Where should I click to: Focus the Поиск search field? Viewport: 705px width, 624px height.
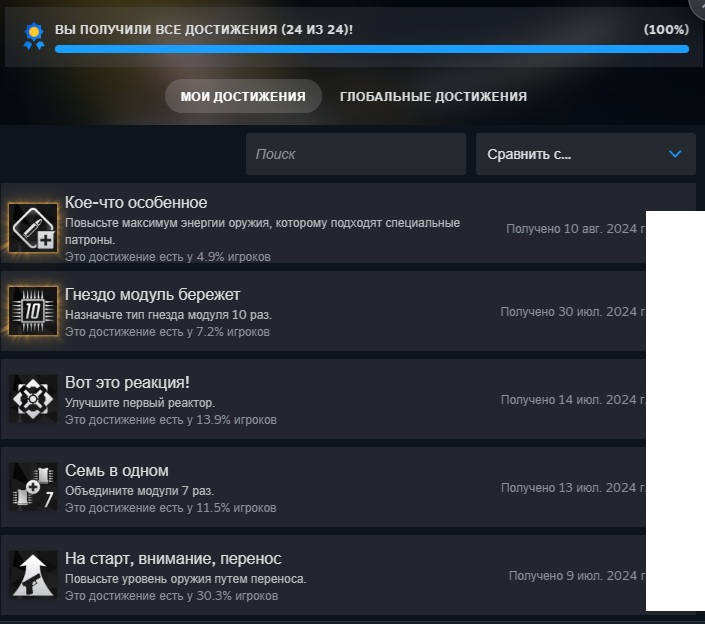pos(356,154)
